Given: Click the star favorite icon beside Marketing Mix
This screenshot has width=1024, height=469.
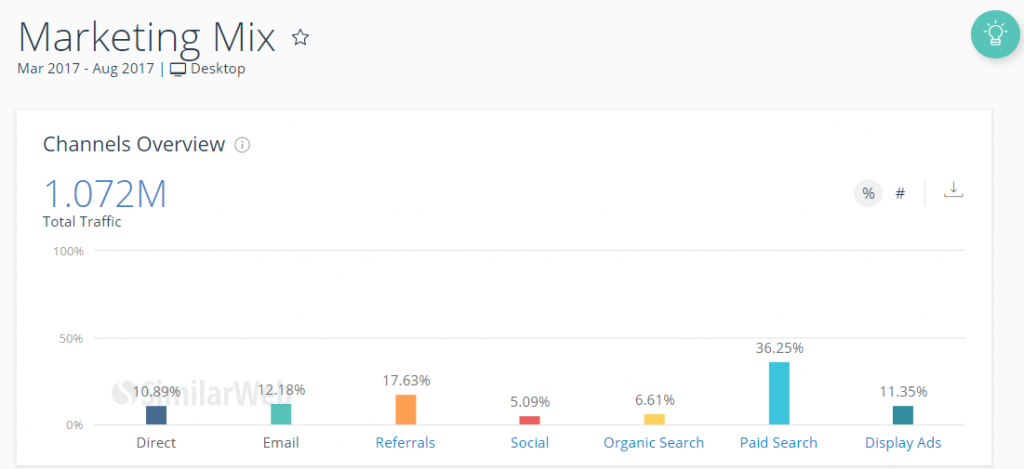Looking at the screenshot, I should tap(300, 38).
